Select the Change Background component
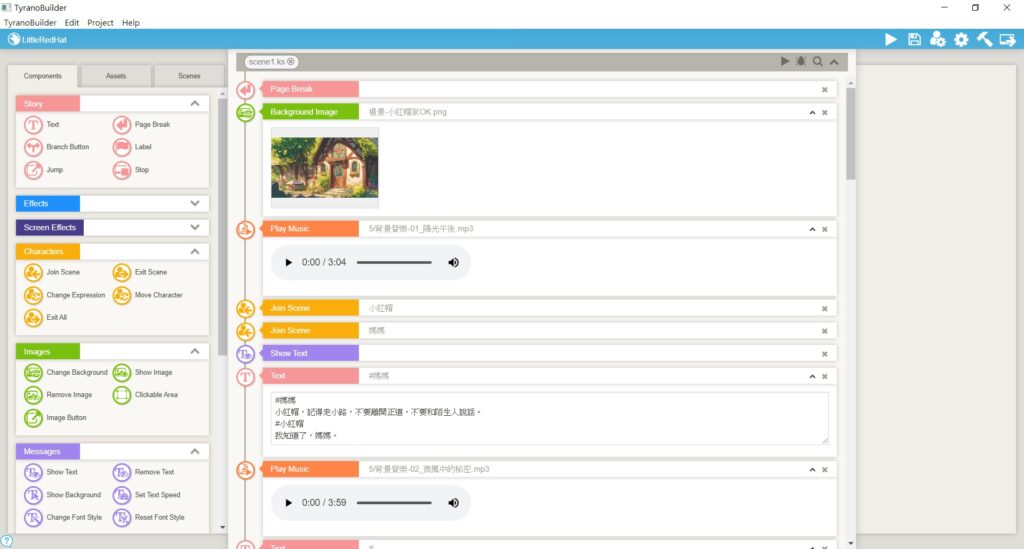This screenshot has height=549, width=1024. (66, 373)
